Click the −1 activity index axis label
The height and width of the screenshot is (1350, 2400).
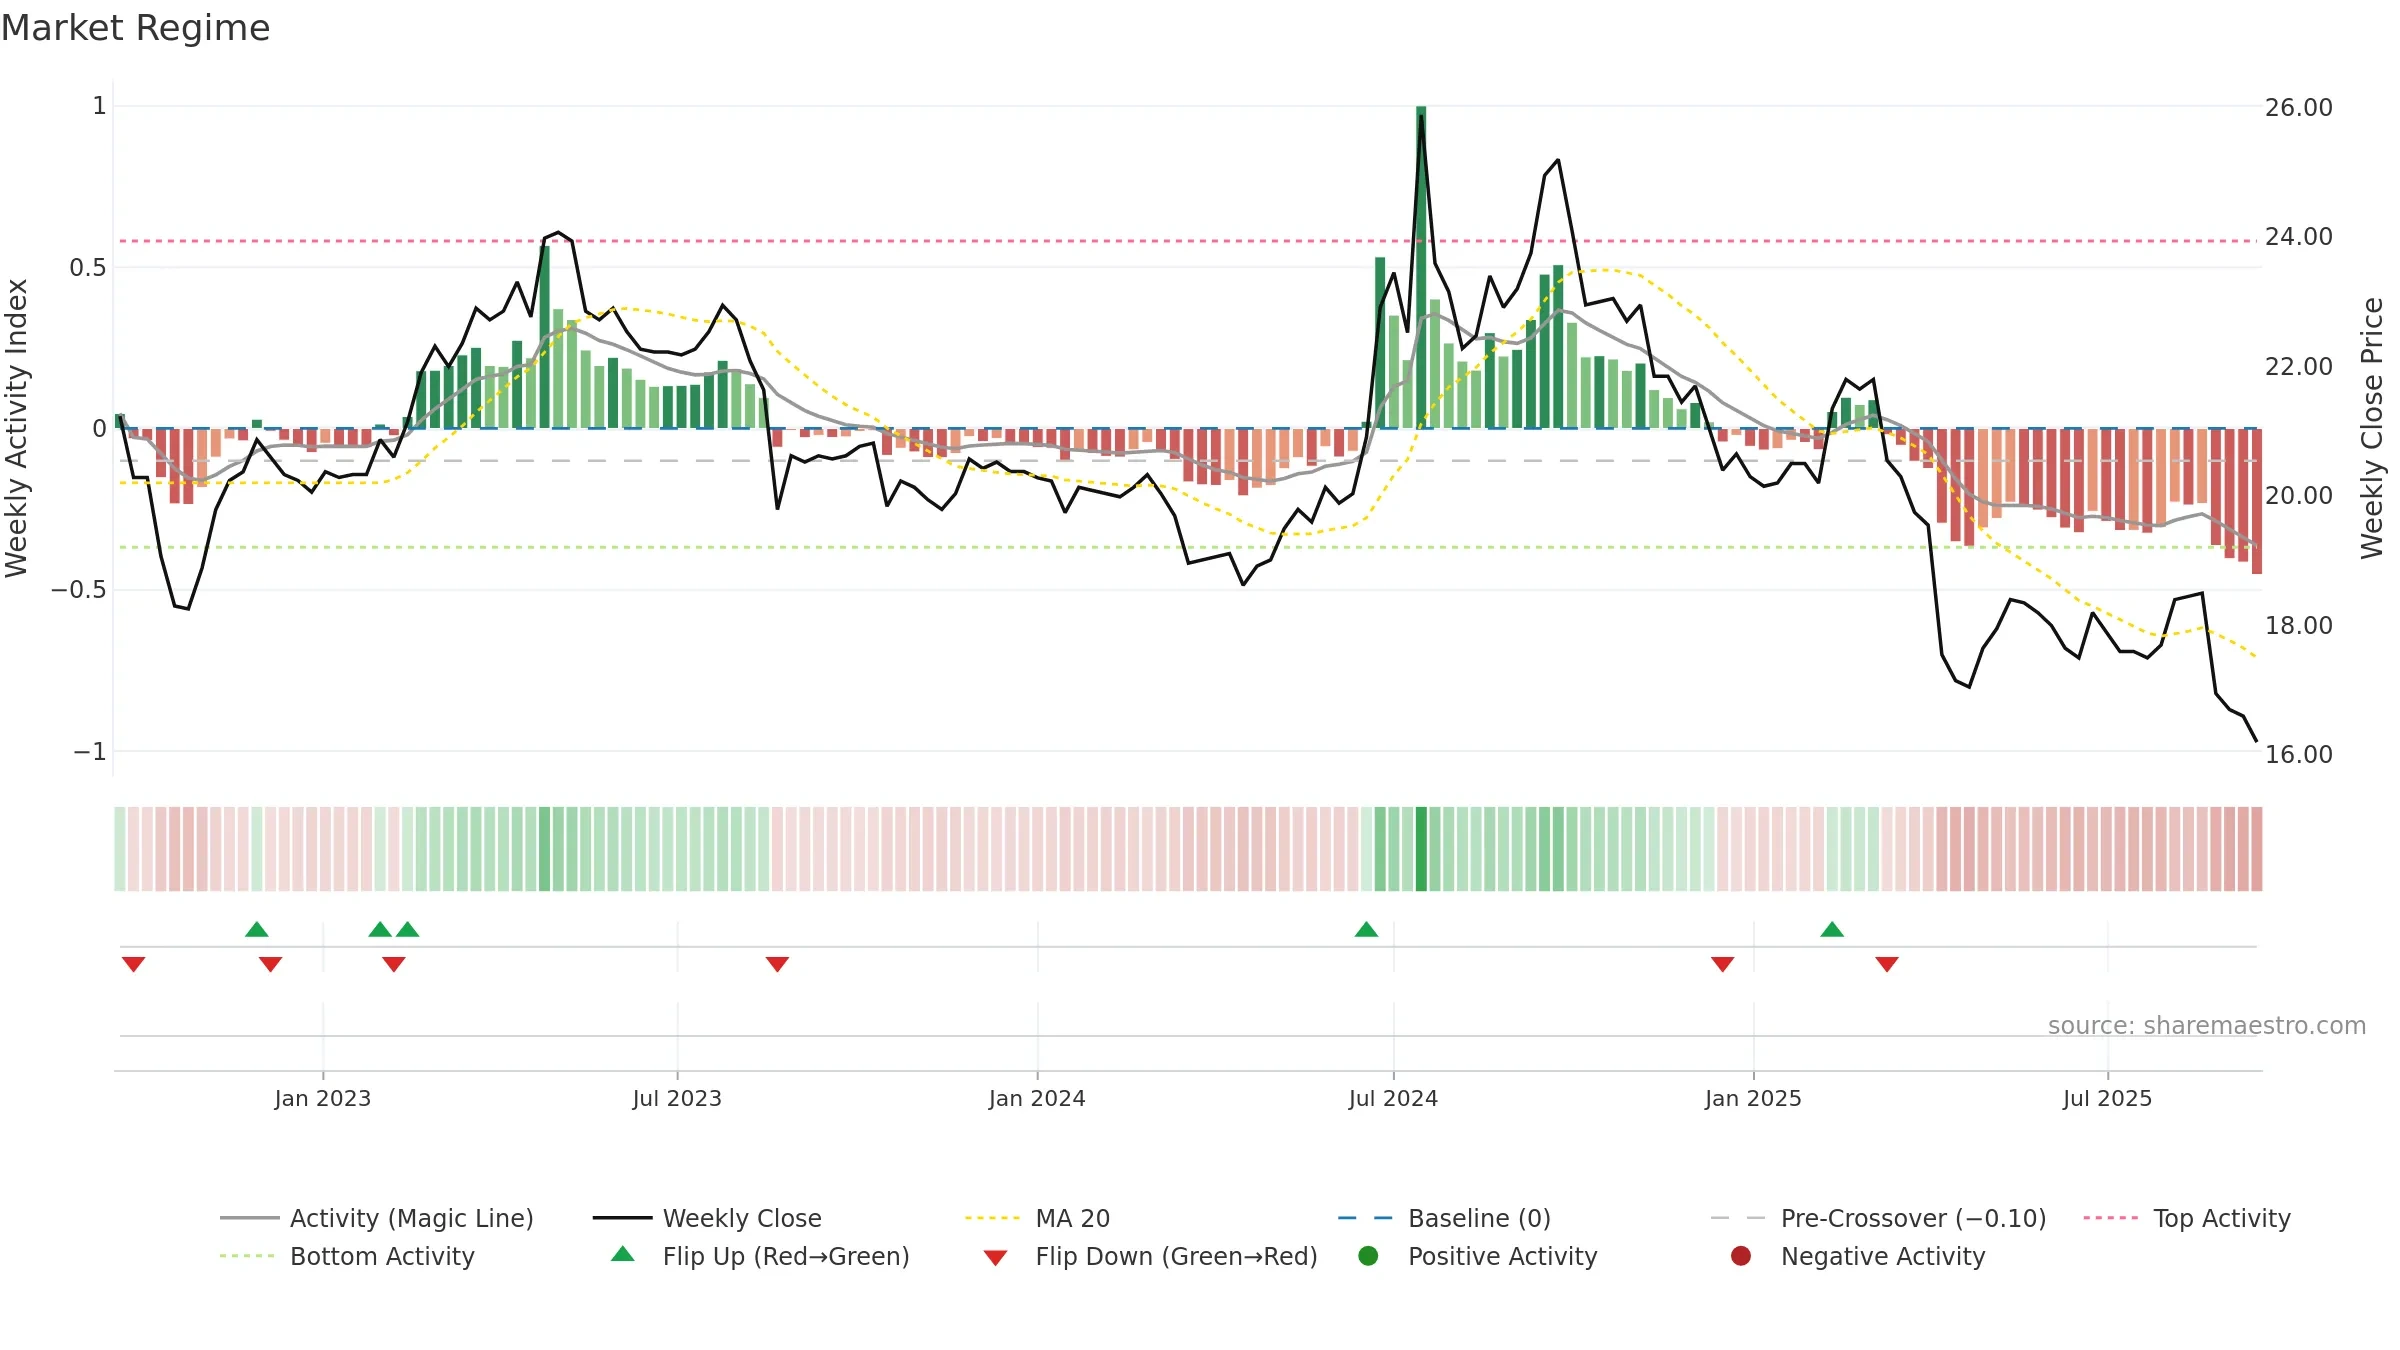[89, 751]
